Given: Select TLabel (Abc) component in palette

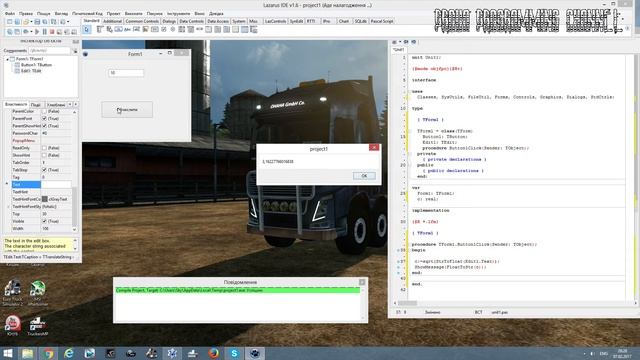Looking at the screenshot, I should (x=127, y=29).
